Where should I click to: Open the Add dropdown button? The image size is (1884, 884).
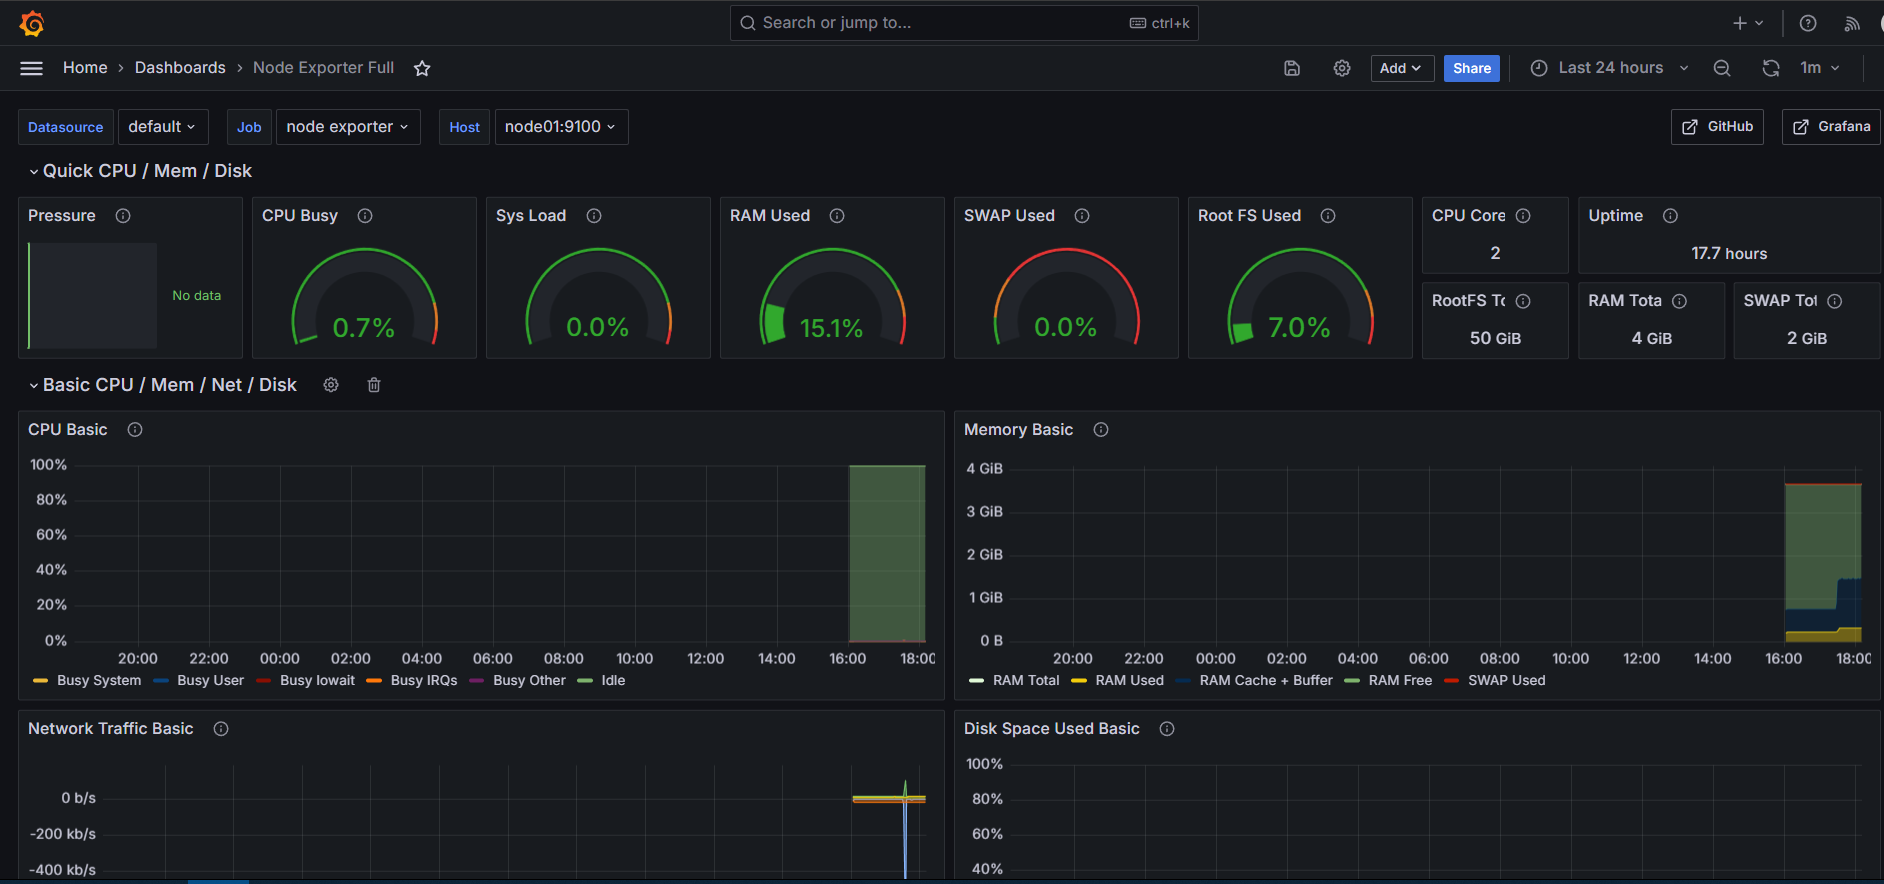coord(1402,68)
